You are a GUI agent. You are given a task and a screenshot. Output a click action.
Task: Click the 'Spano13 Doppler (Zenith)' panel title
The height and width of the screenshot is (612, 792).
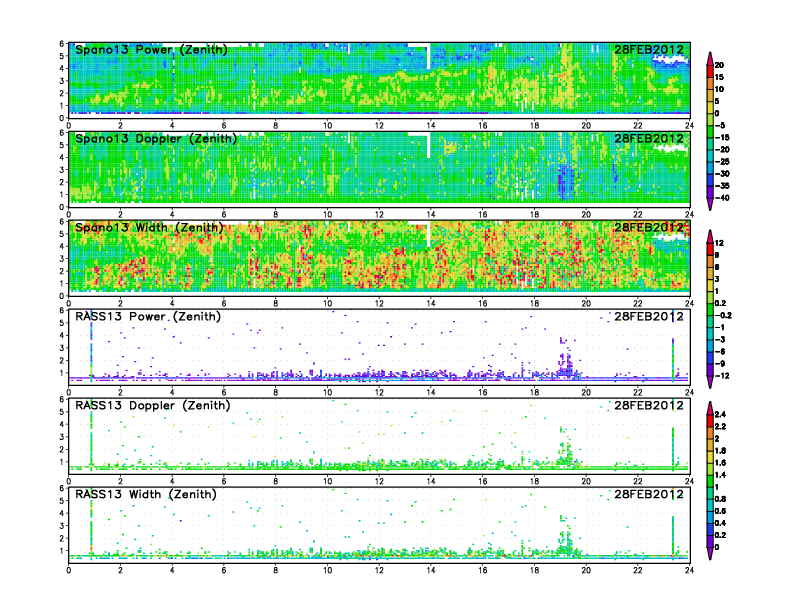[x=156, y=139]
